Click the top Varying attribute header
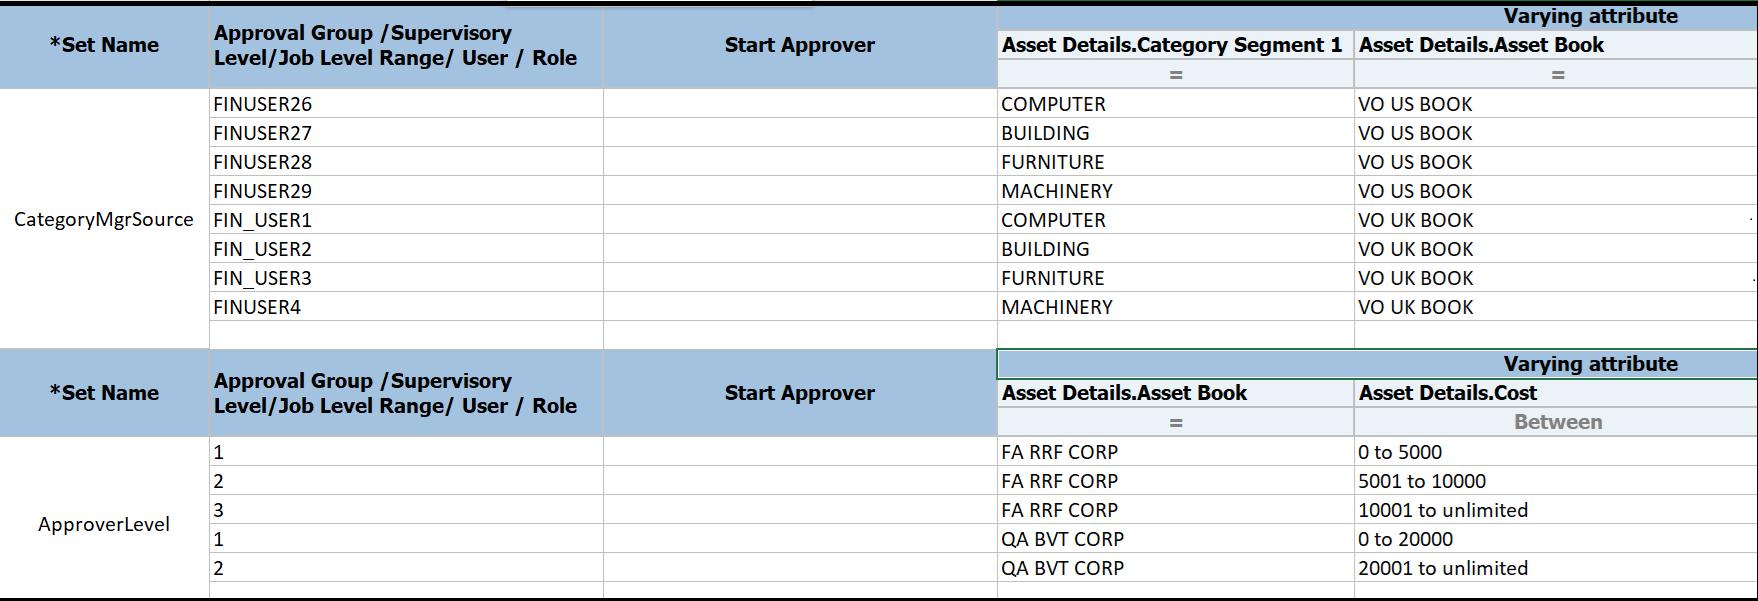The height and width of the screenshot is (601, 1758). (x=1376, y=16)
